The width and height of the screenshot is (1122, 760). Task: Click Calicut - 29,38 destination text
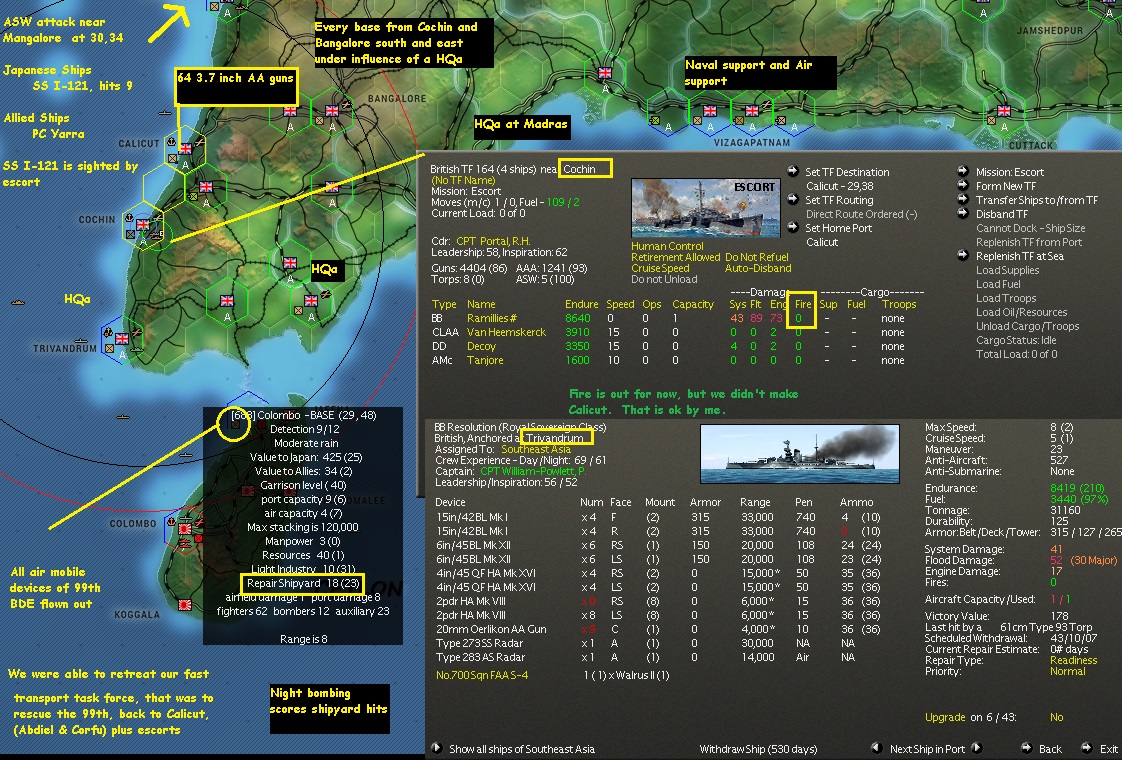click(839, 186)
